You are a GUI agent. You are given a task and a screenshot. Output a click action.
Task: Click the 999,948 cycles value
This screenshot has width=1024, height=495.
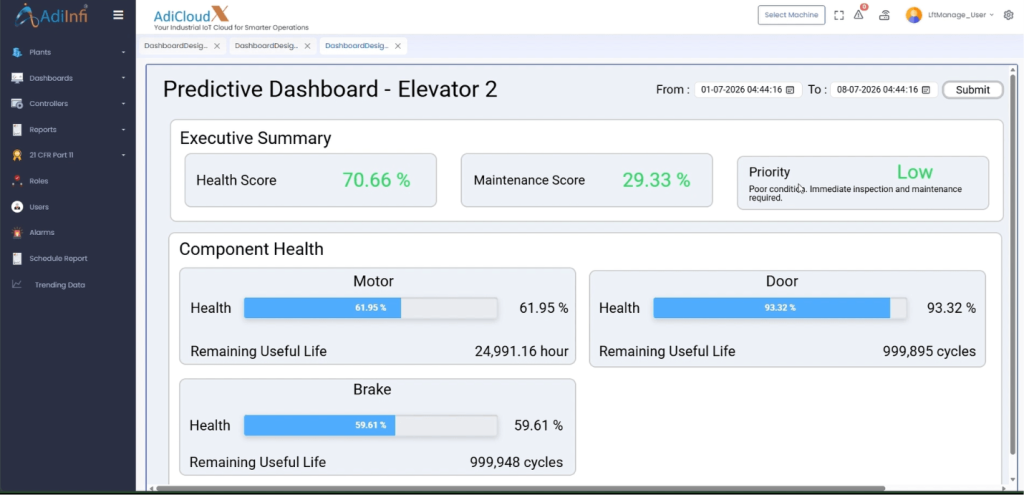[x=517, y=462]
